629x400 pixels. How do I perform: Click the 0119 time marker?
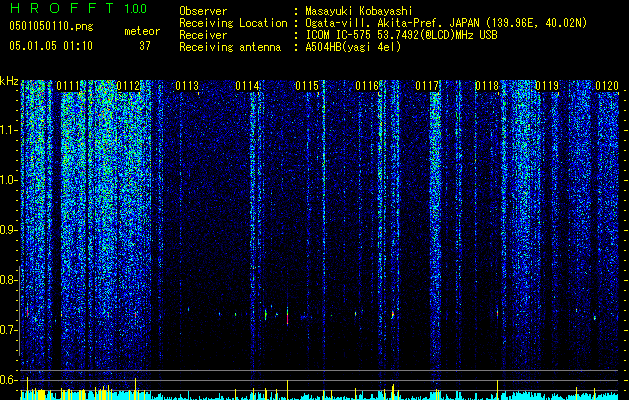(547, 86)
